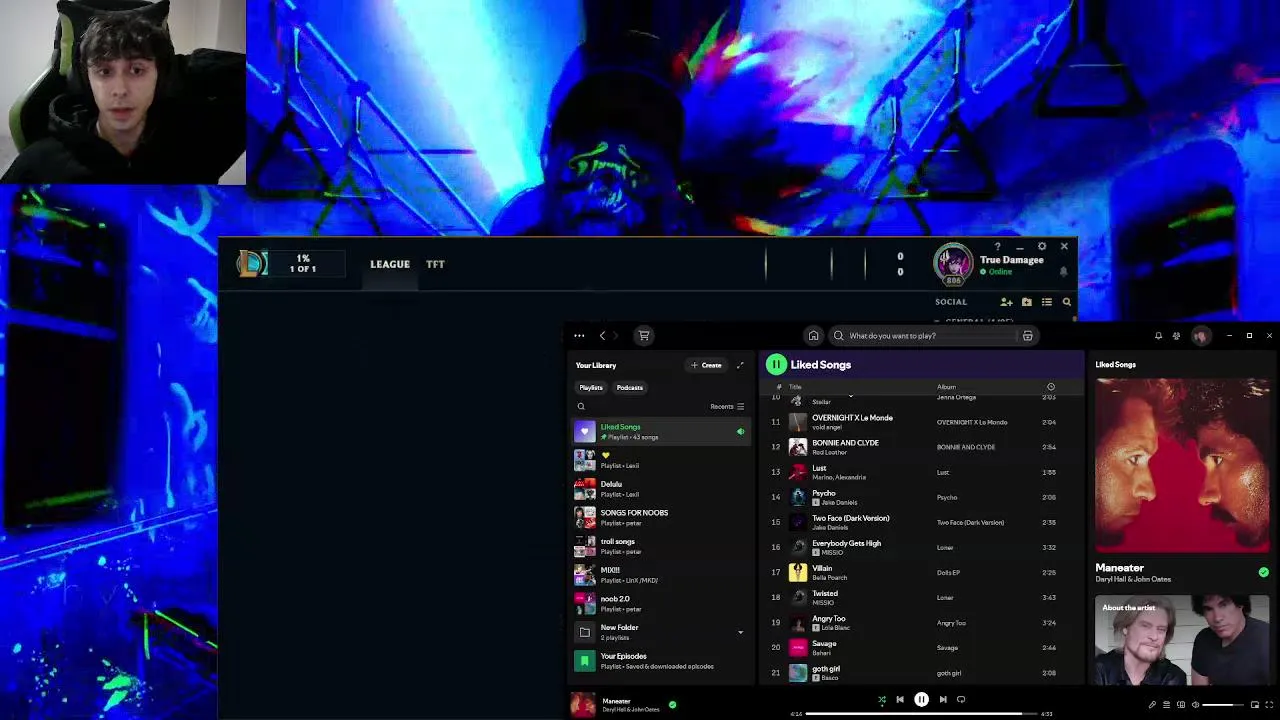1280x720 pixels.
Task: Toggle liked check in bottom player bar
Action: pos(672,705)
